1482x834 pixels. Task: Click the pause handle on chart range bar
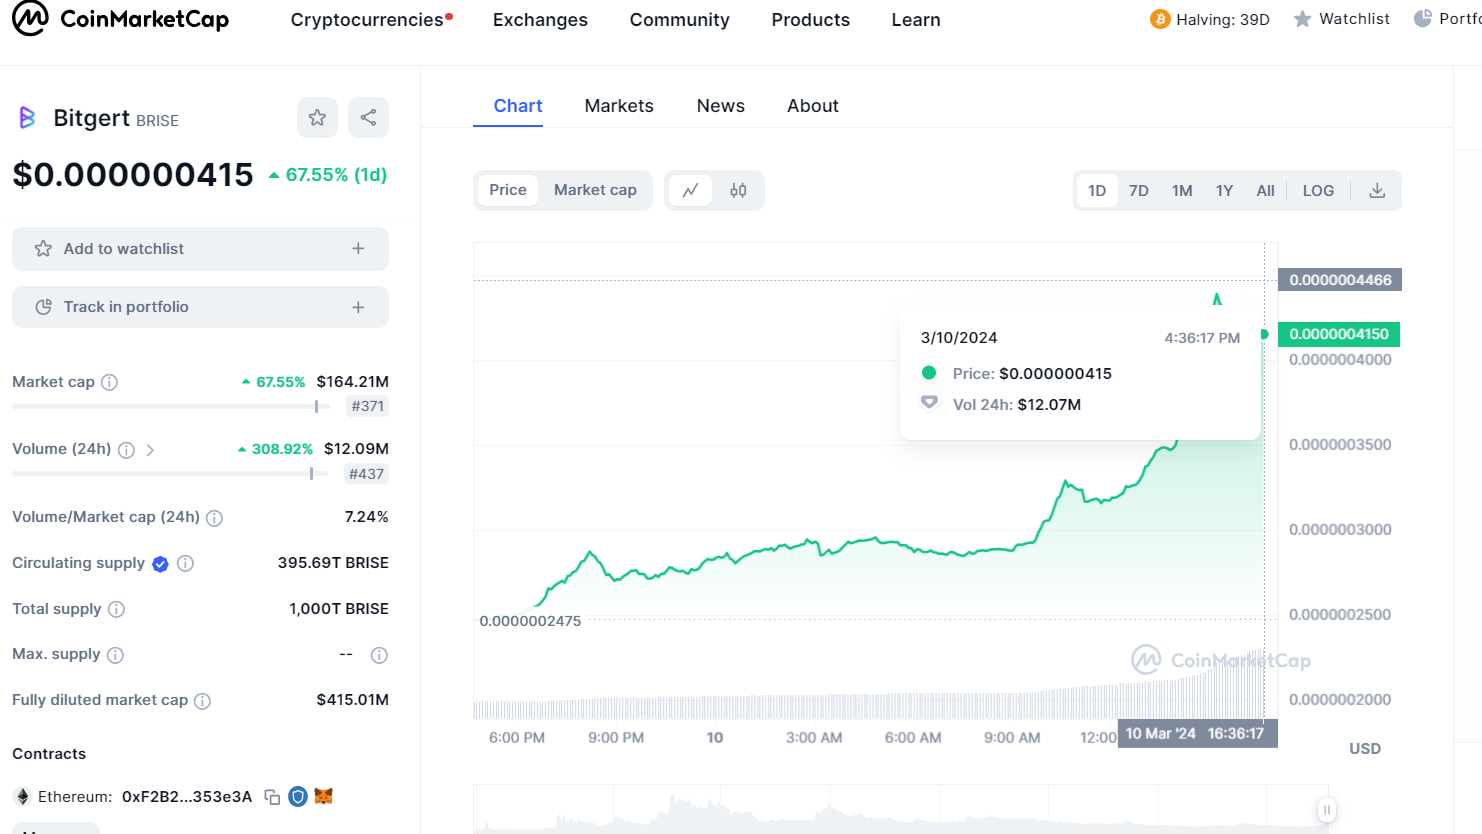pos(1327,810)
